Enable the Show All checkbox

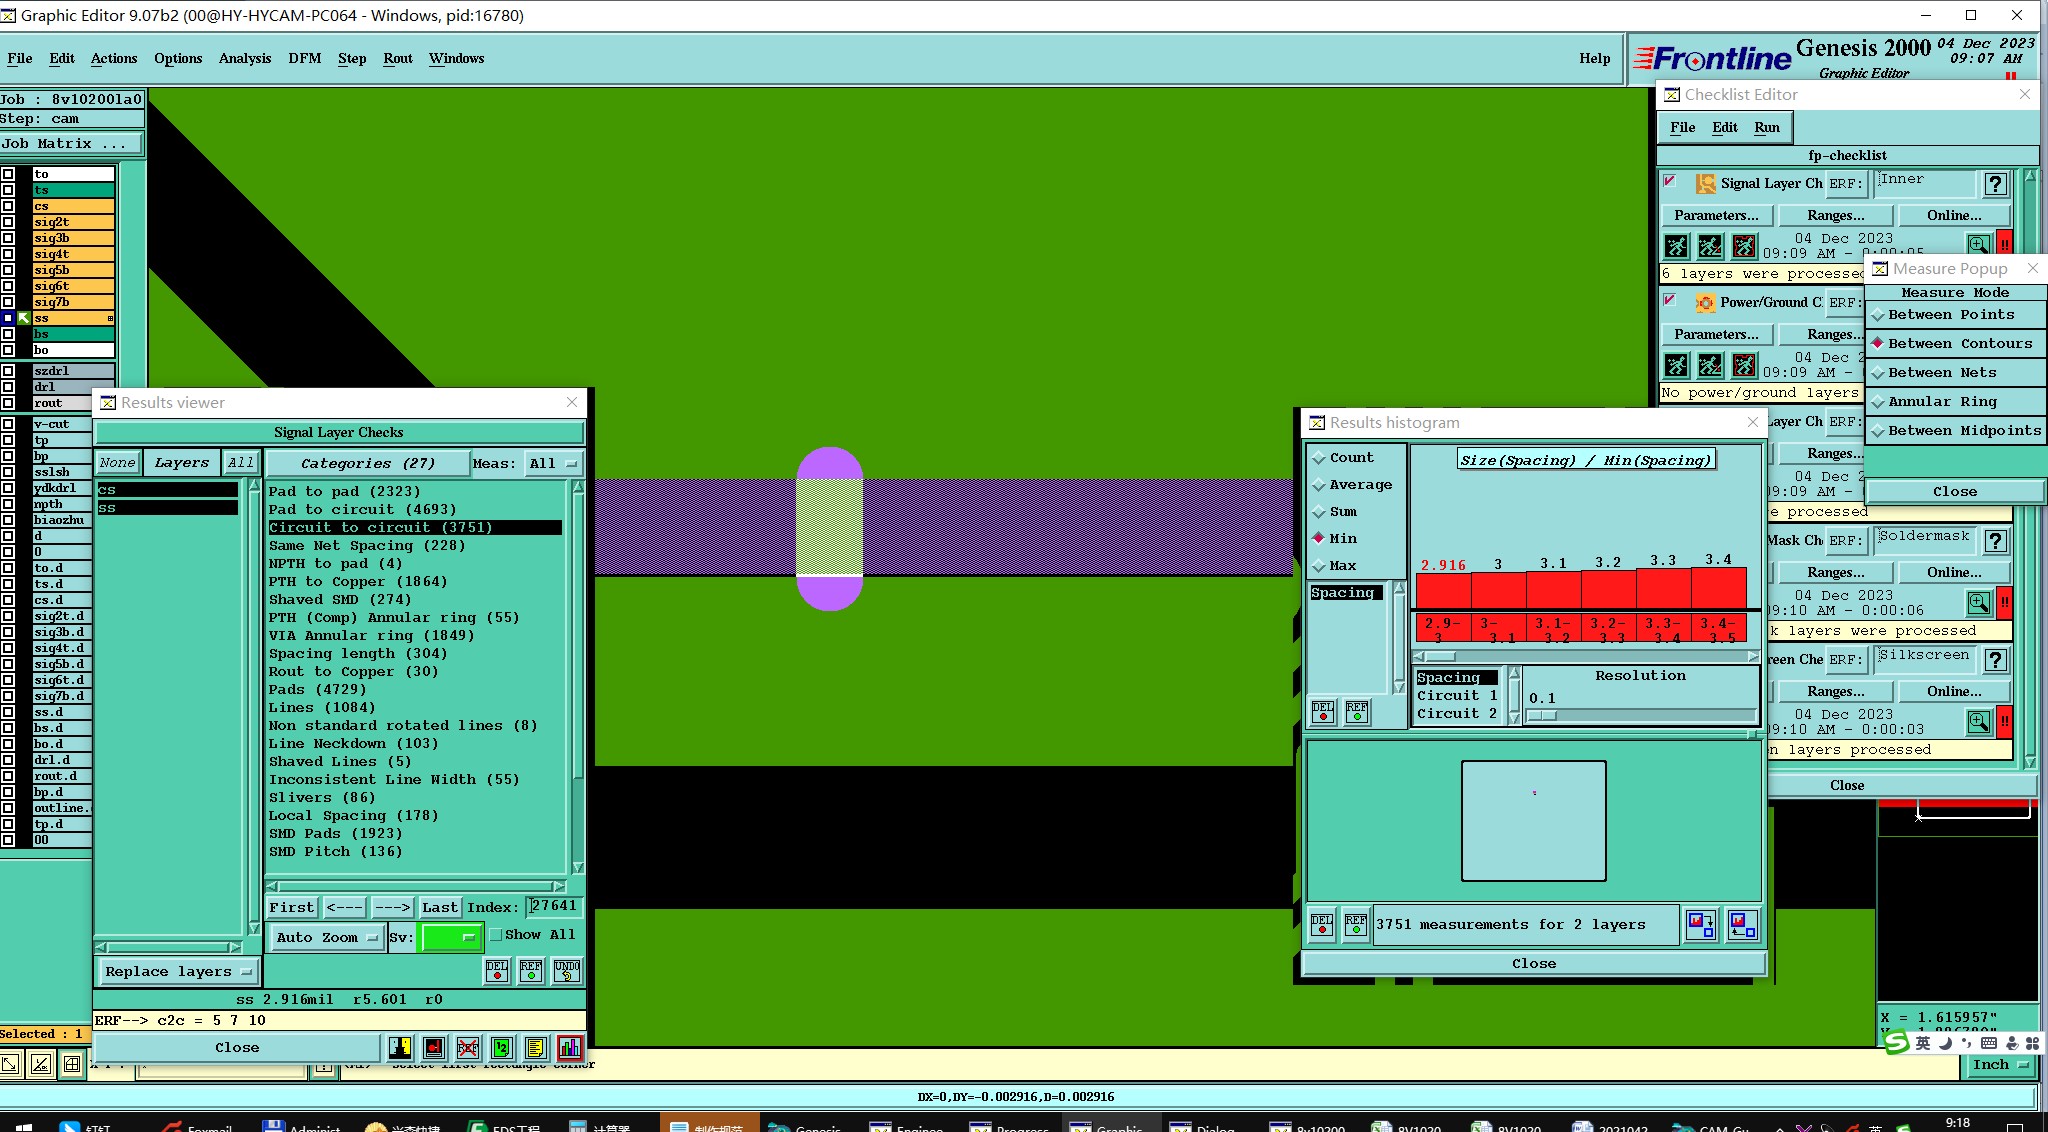point(497,934)
